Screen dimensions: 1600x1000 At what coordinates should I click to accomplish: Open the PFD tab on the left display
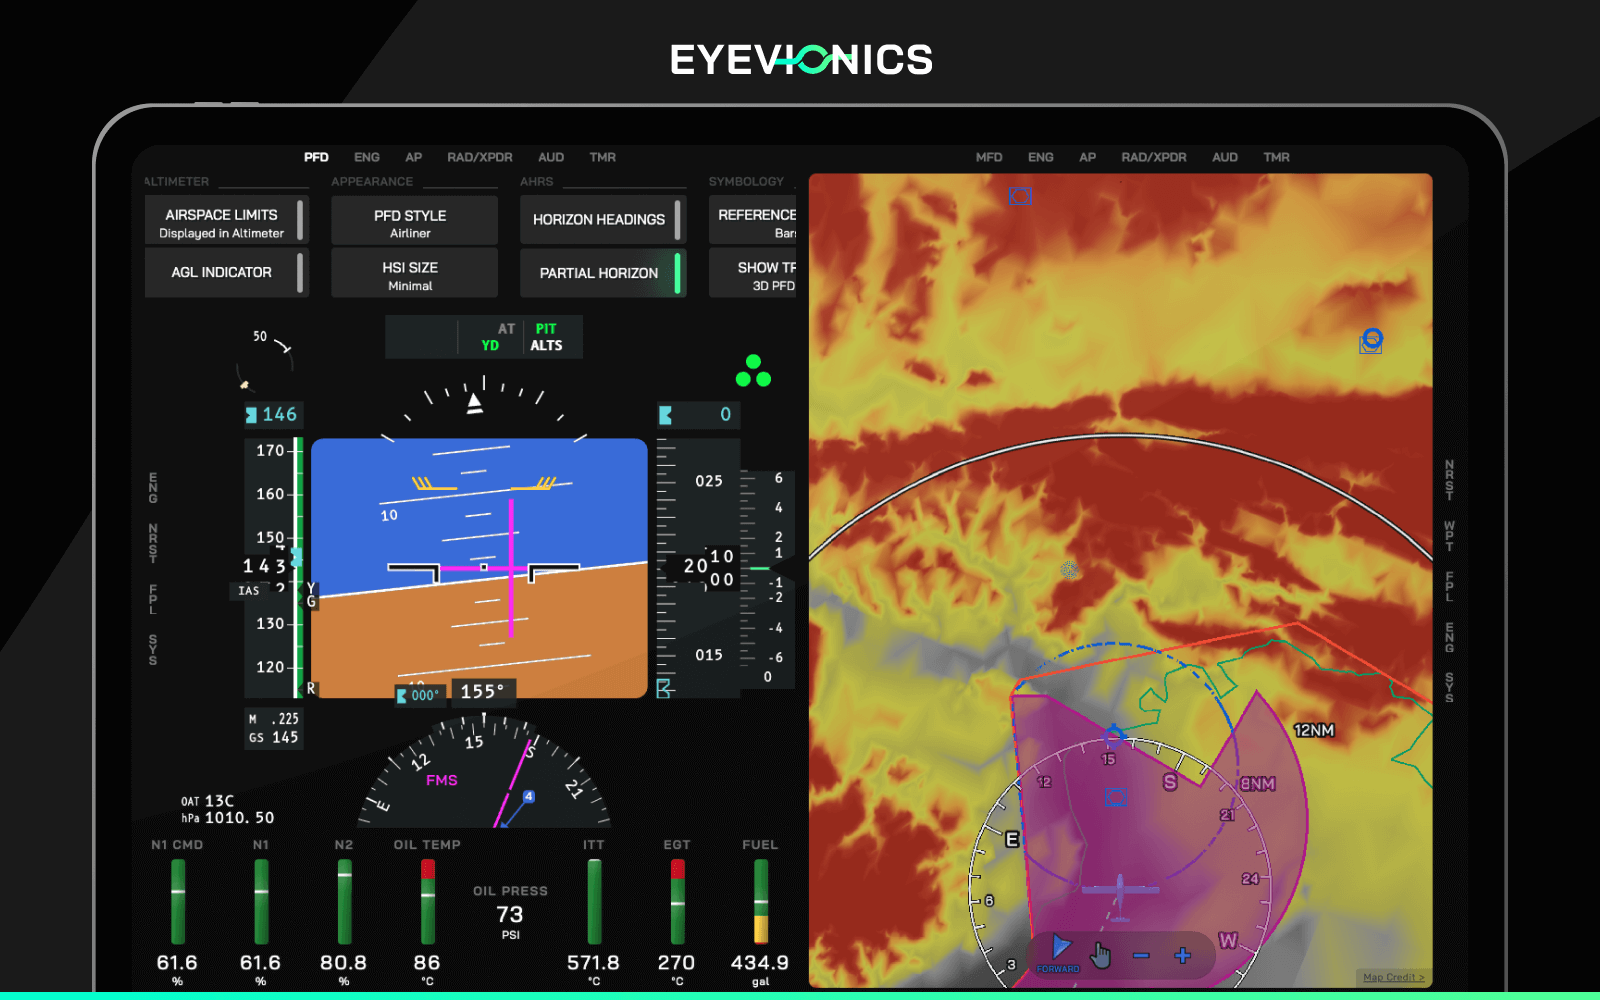316,157
